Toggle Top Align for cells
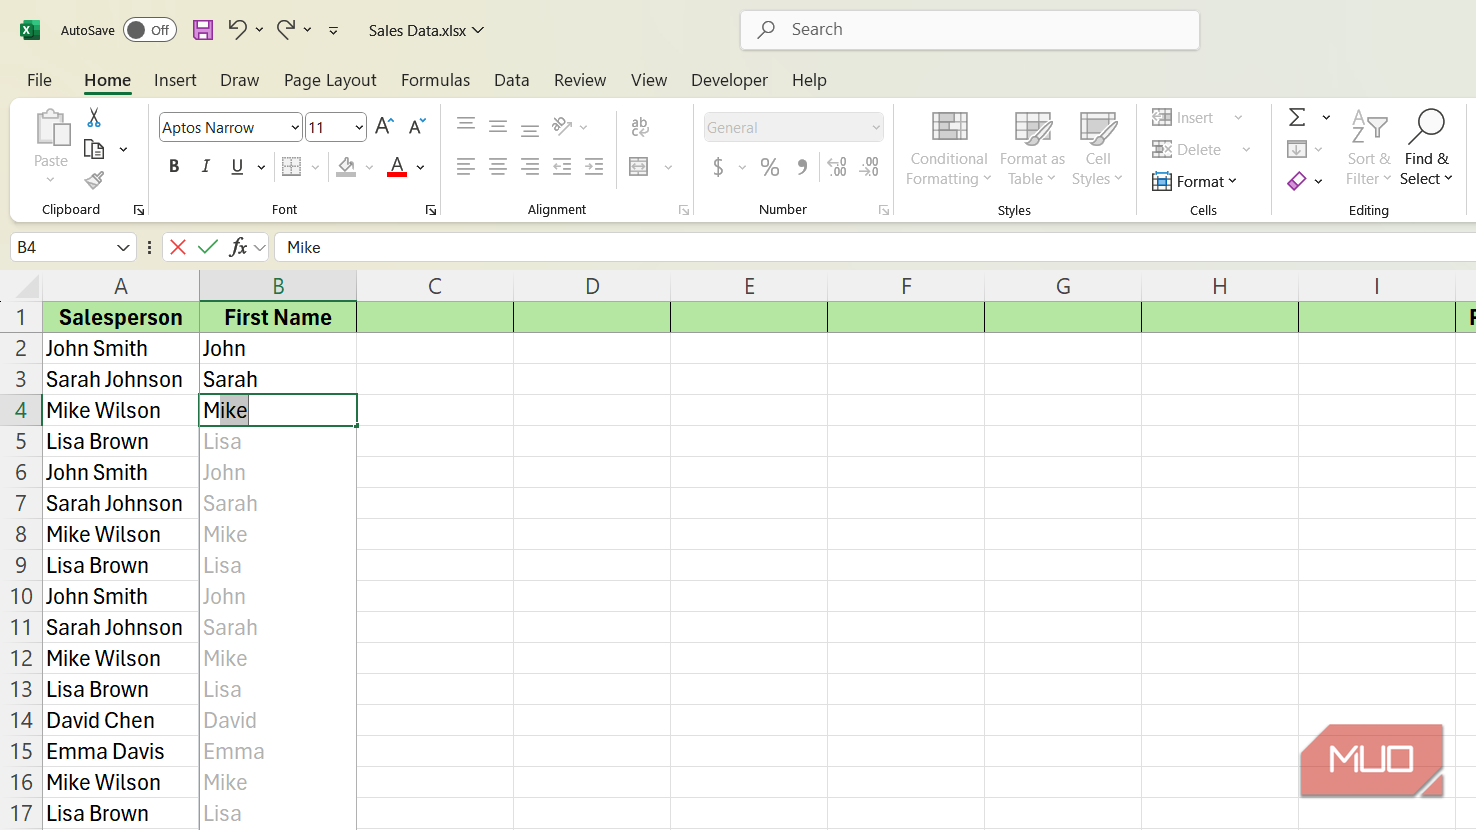Viewport: 1476px width, 830px height. tap(466, 126)
